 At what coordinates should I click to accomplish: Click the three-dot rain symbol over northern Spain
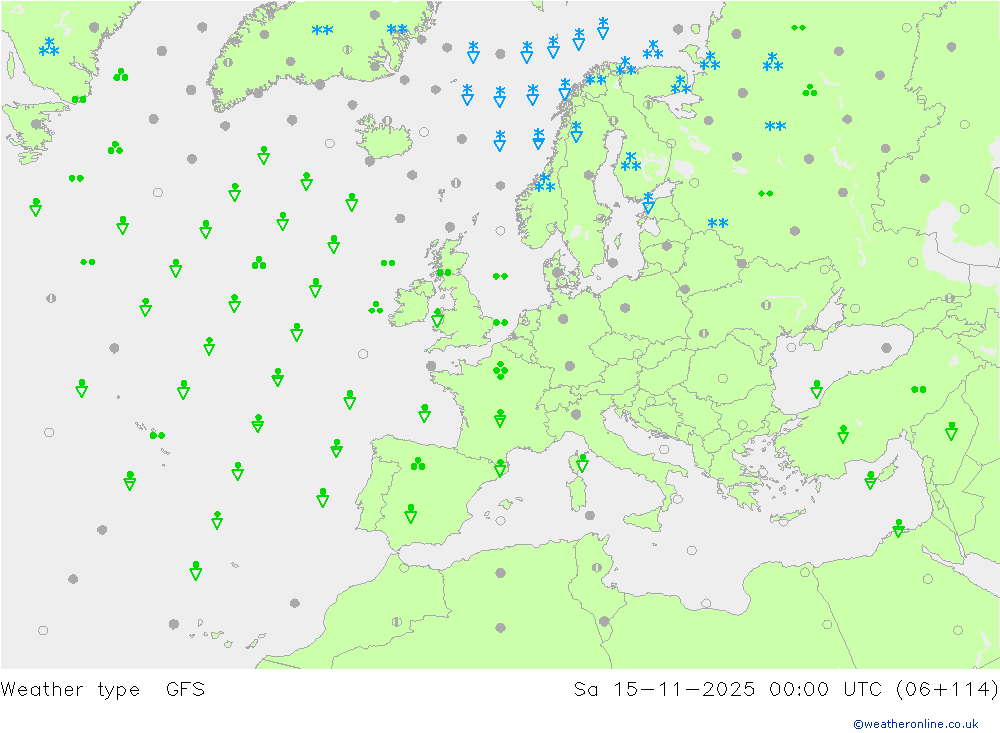tap(418, 464)
